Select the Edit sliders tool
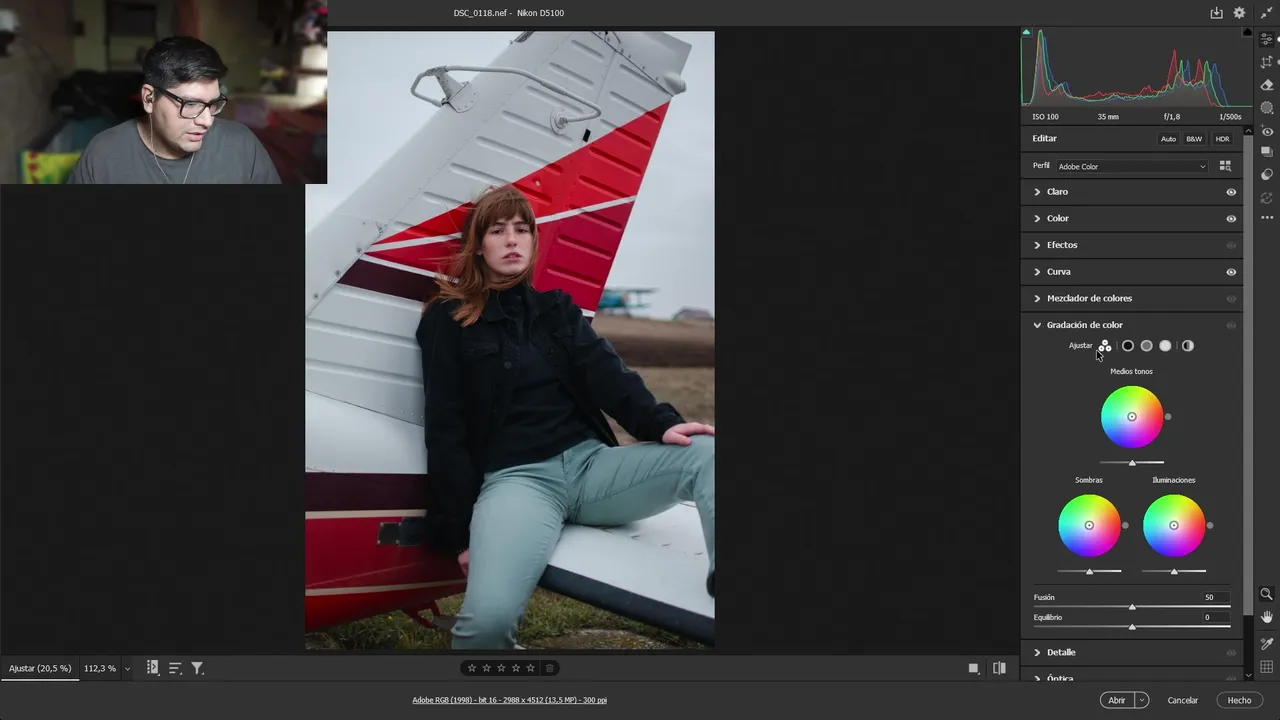This screenshot has height=720, width=1280. pyautogui.click(x=1267, y=40)
